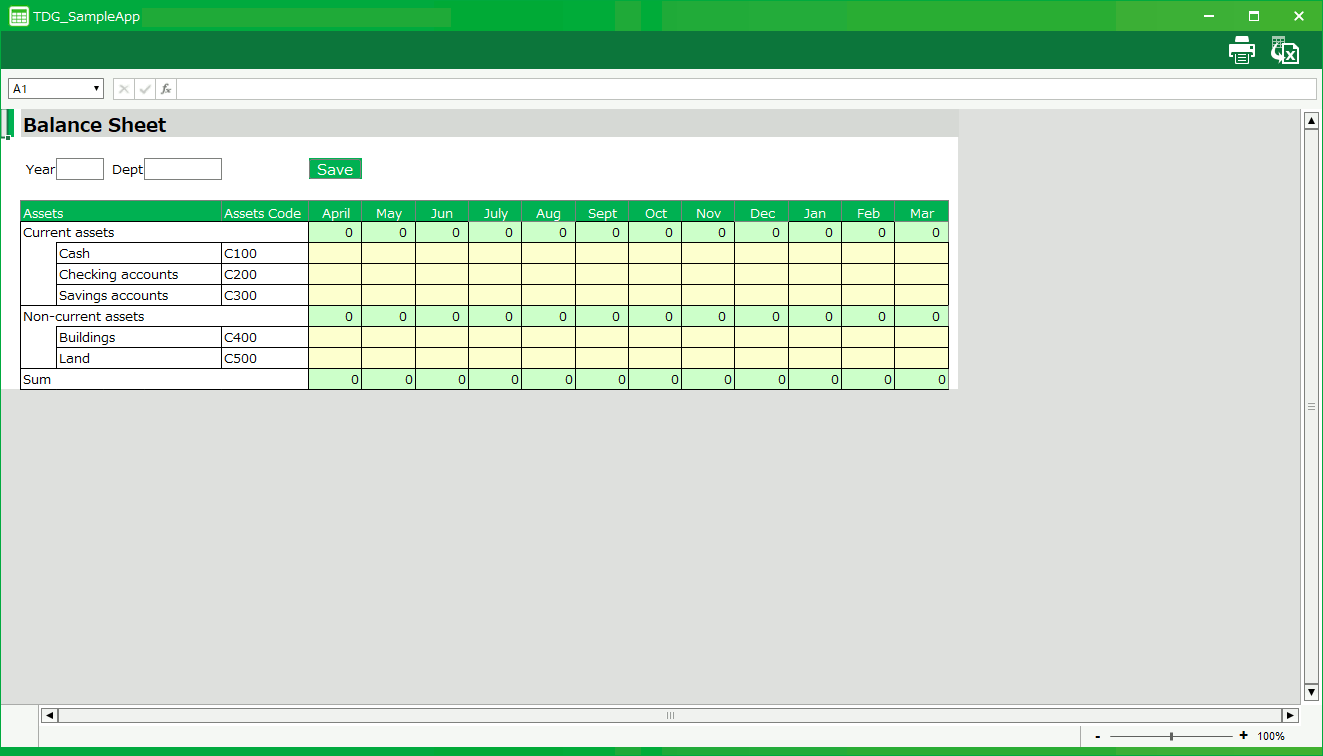Click the TDG_SampleApp title bar icon

click(18, 16)
